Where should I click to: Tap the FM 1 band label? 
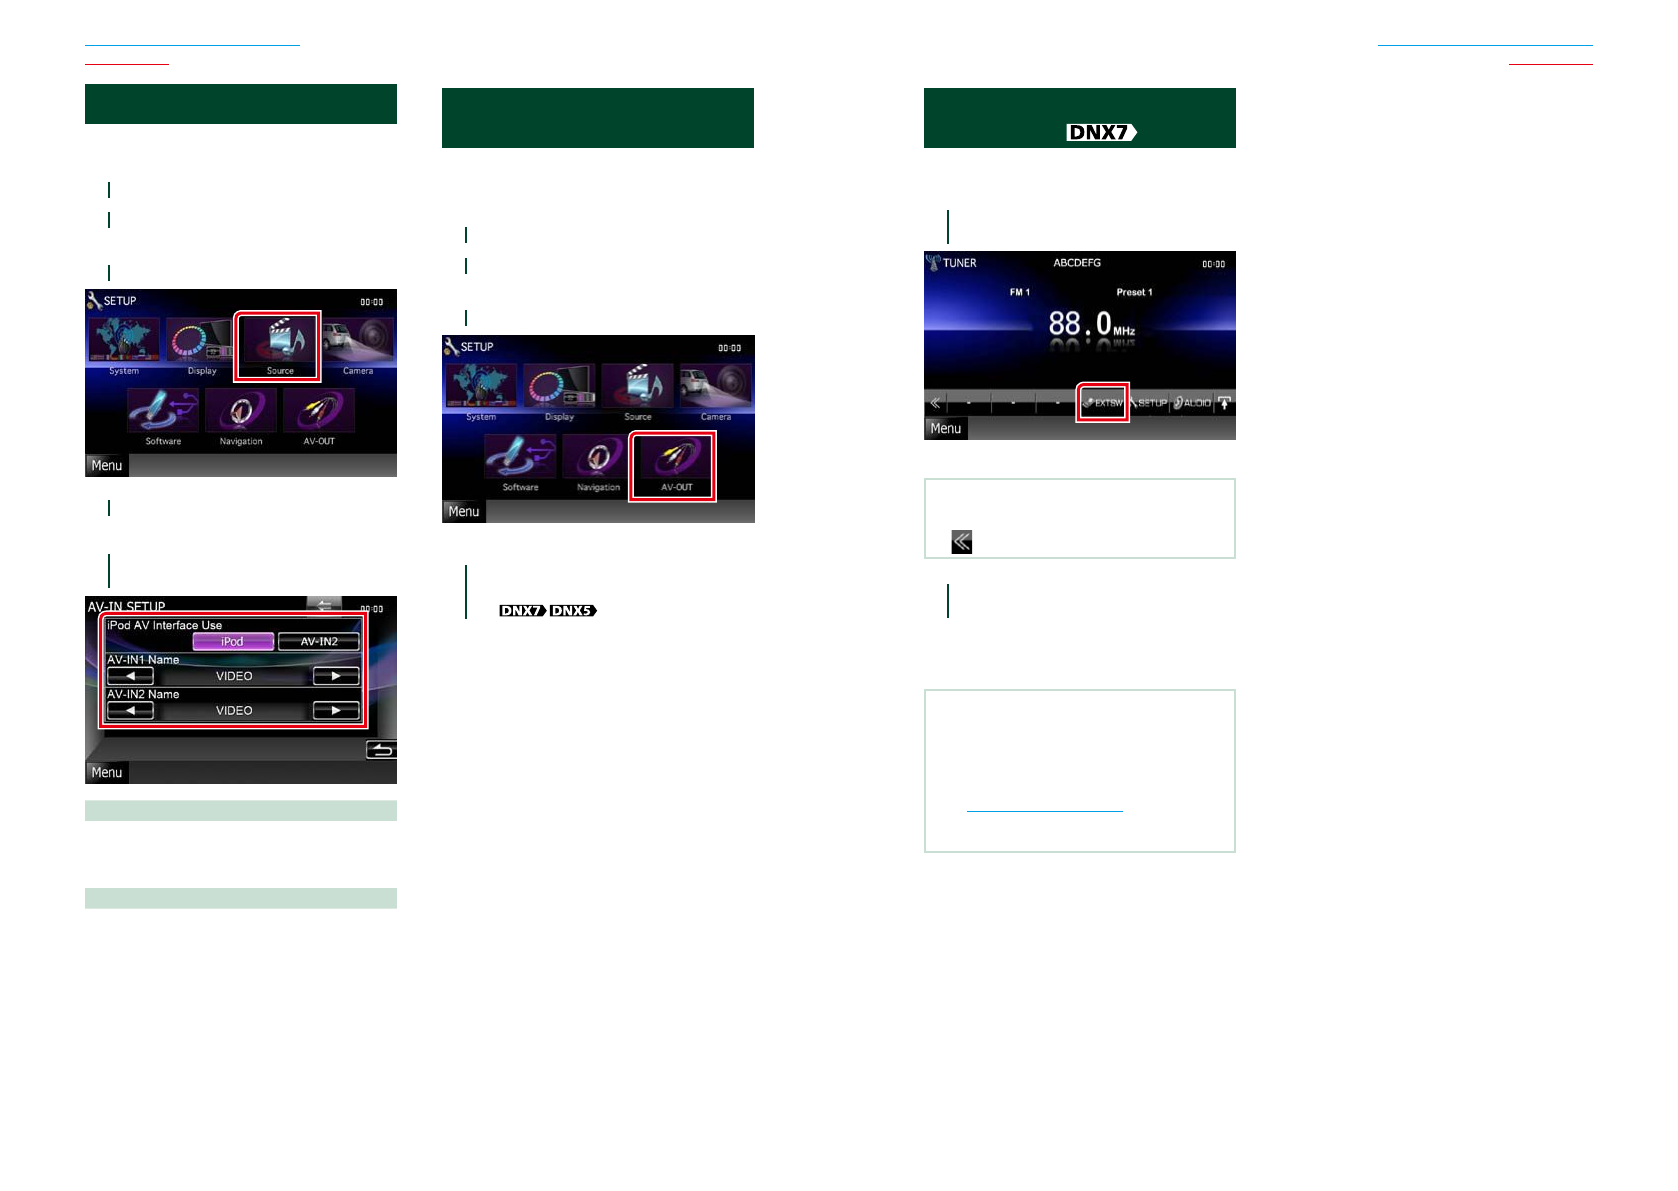(x=1019, y=292)
